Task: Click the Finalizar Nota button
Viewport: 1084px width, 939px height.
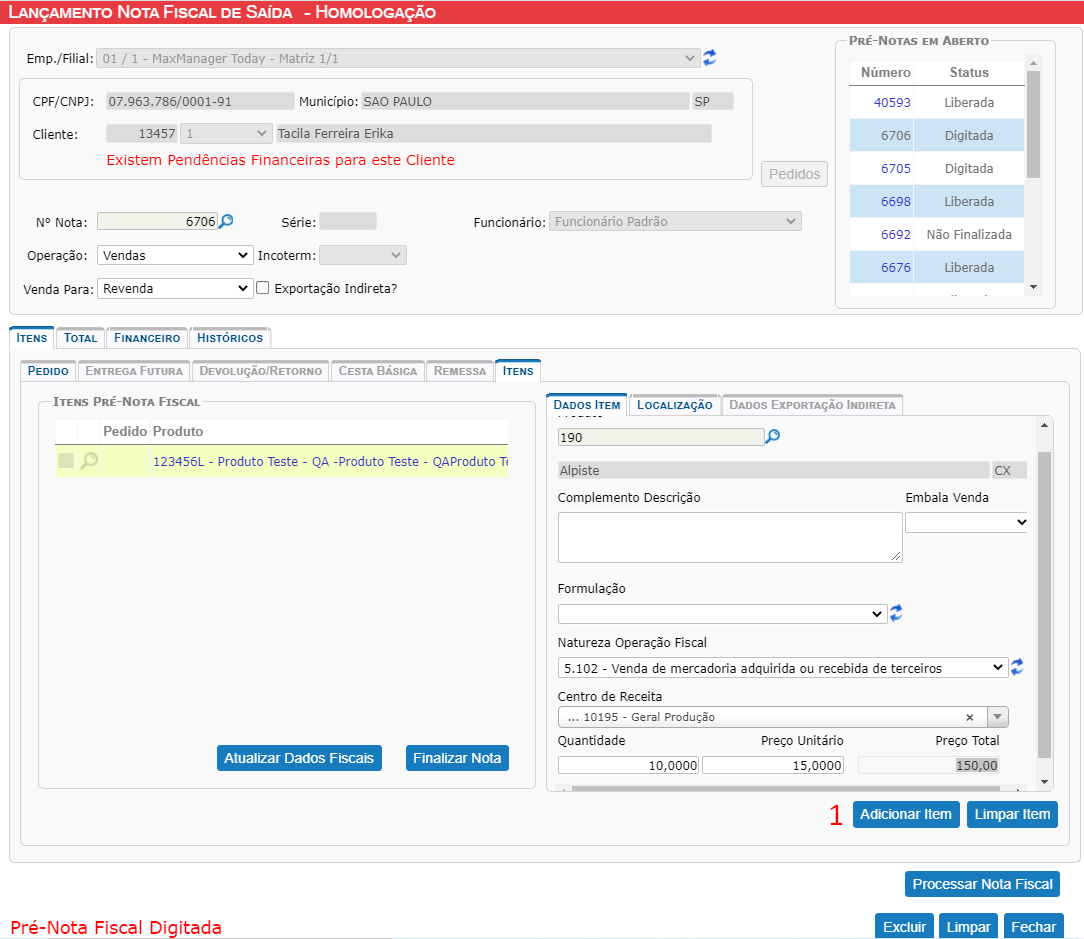Action: pos(457,758)
